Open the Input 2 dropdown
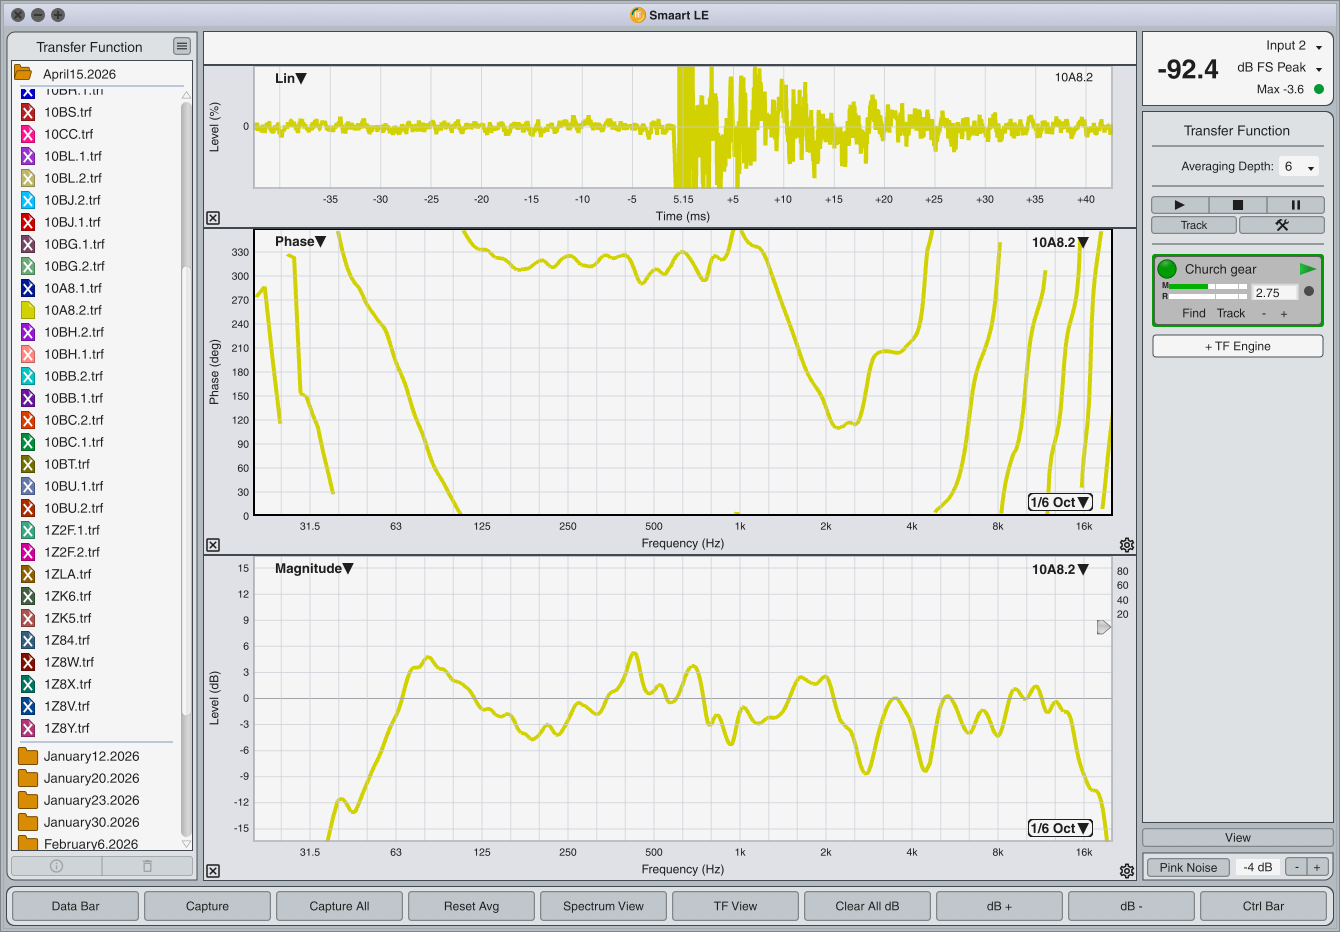Screen dimensions: 1340x932 (x=1294, y=46)
